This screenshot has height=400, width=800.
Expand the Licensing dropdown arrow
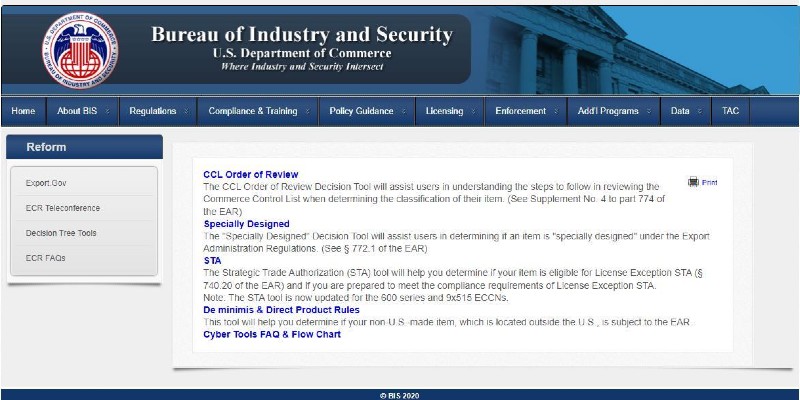click(473, 111)
